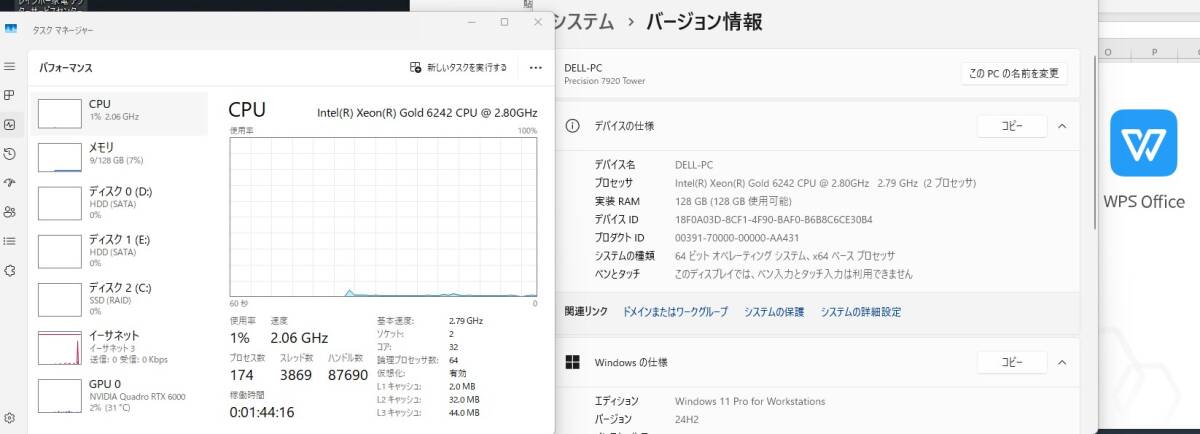Screen dimensions: 1200x434
Task: Select ディスク 0 (D:) performance item
Action: click(120, 202)
